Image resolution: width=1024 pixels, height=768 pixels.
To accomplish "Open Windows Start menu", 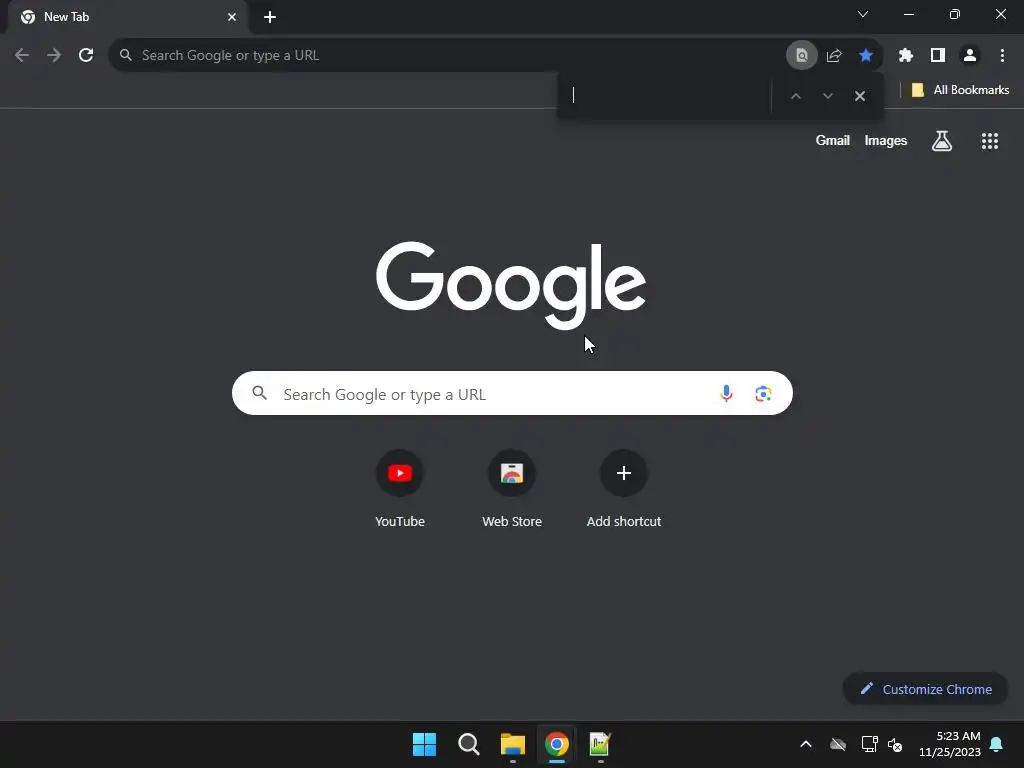I will pyautogui.click(x=424, y=744).
